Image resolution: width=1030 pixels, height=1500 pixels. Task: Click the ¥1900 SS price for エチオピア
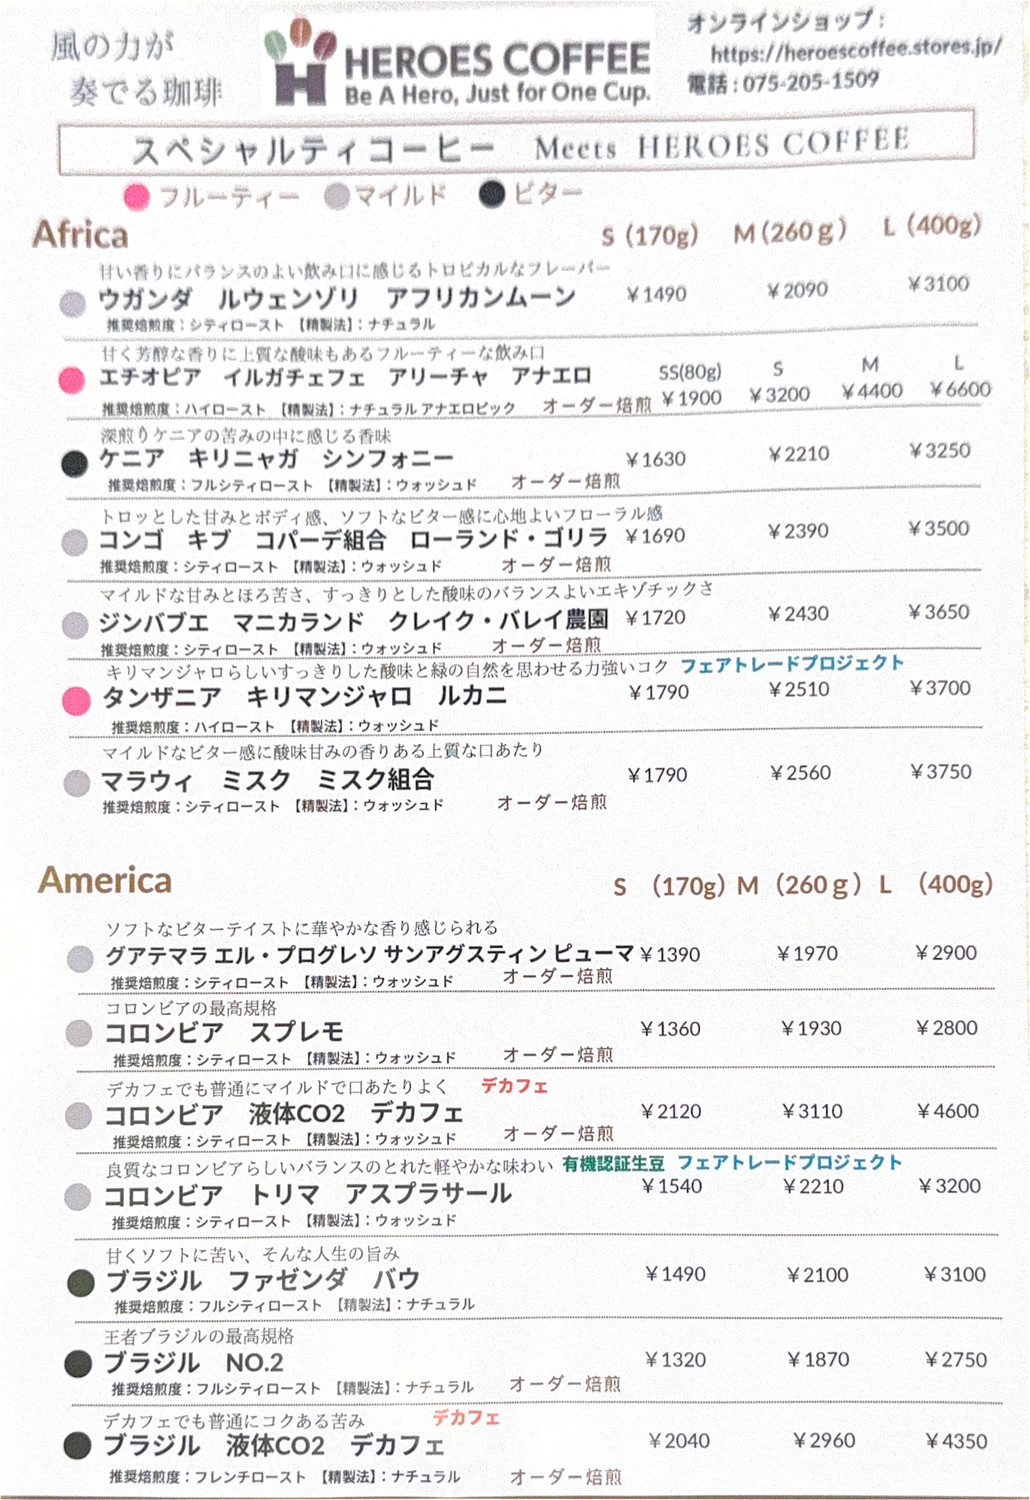[x=691, y=398]
